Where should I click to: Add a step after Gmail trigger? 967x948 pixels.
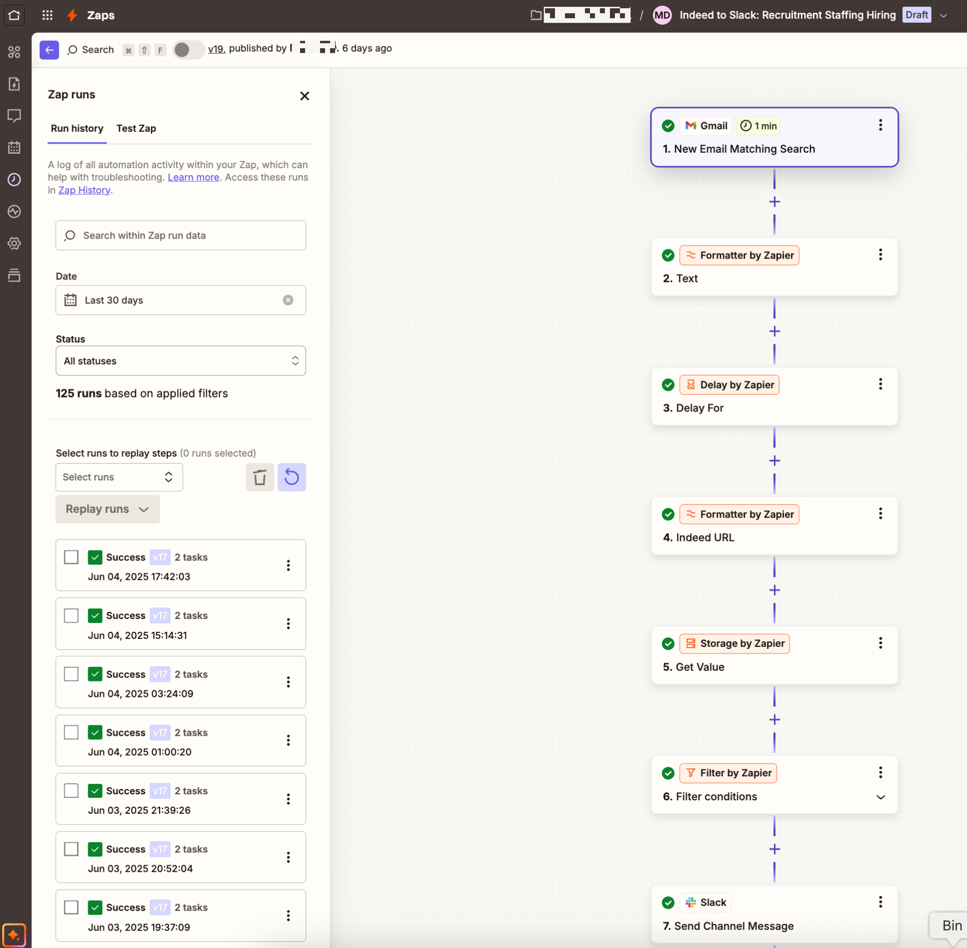pos(775,202)
